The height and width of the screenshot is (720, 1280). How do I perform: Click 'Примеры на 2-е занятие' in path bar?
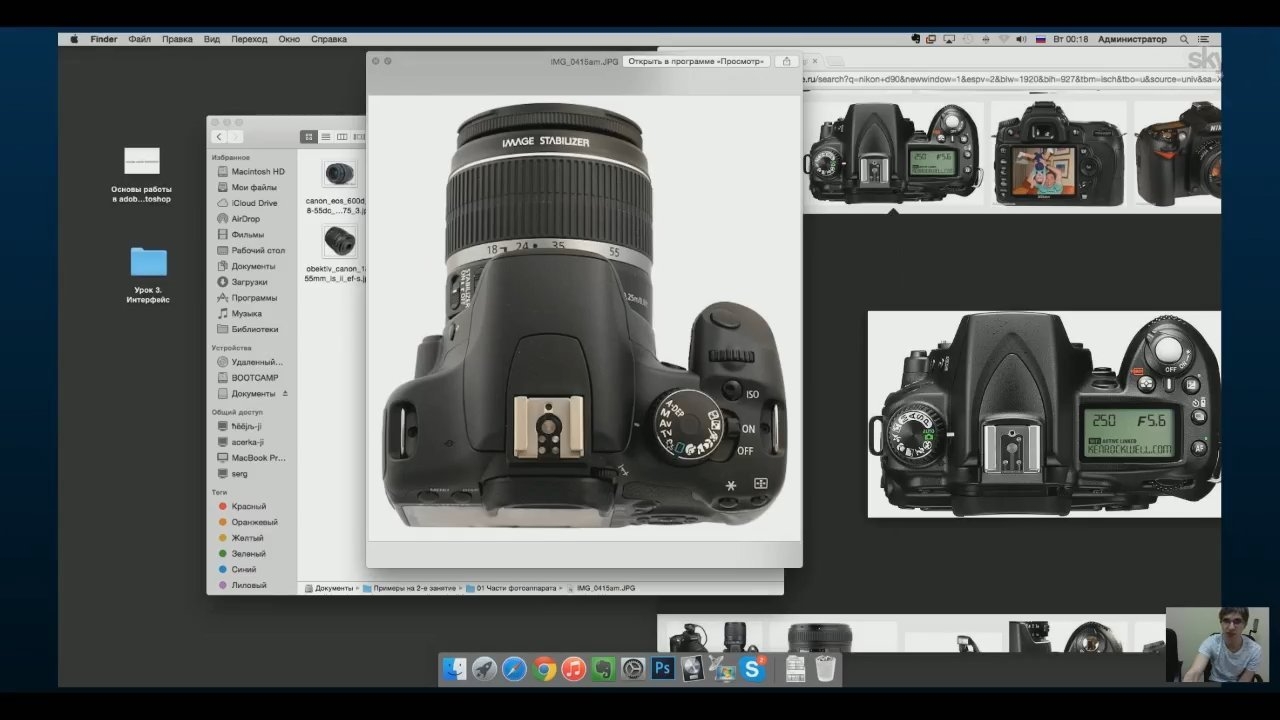point(411,588)
